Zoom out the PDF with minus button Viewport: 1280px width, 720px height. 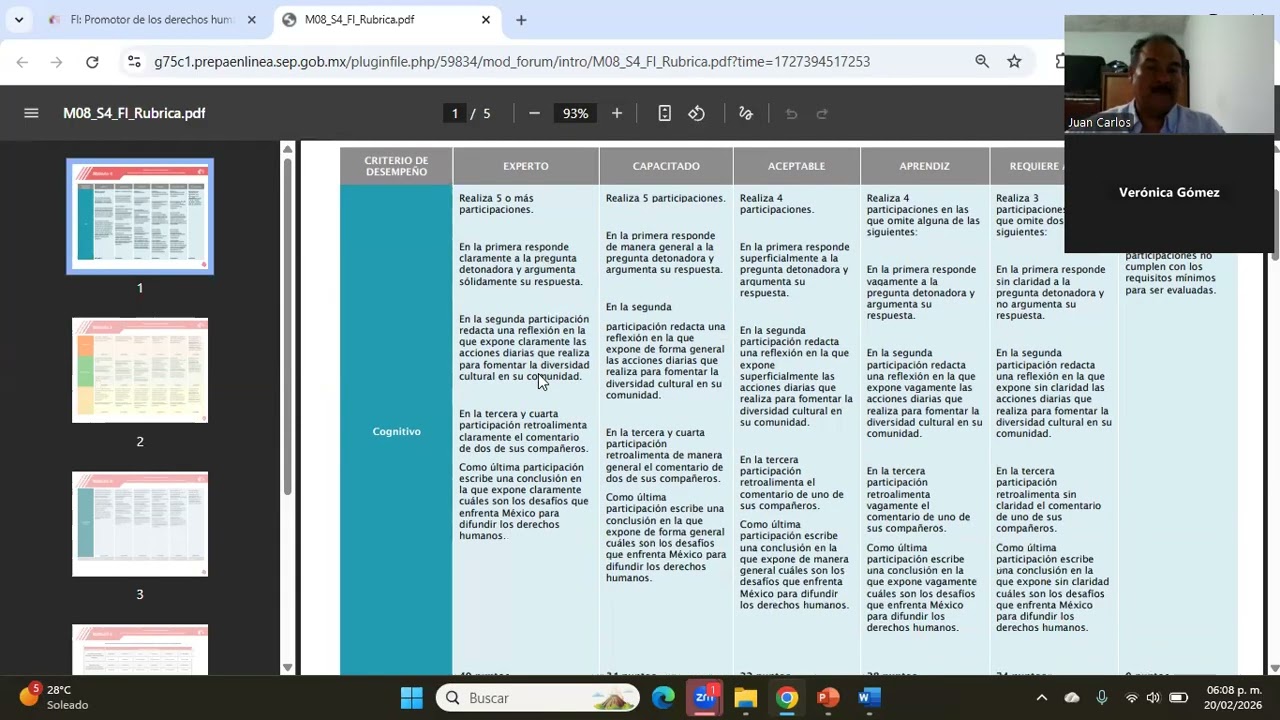534,113
